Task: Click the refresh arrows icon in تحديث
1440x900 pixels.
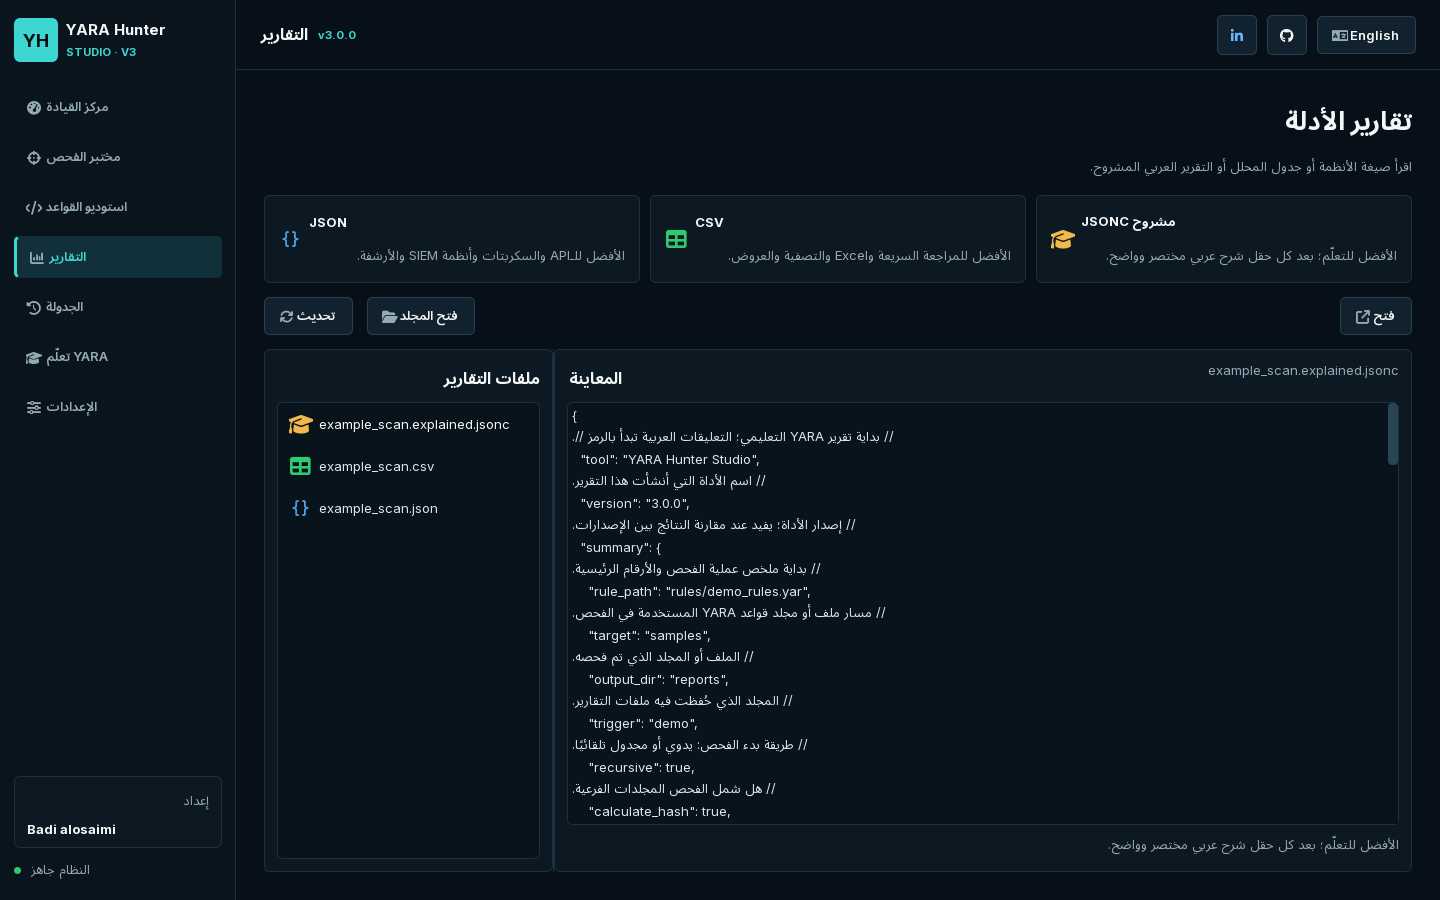Action: click(287, 317)
